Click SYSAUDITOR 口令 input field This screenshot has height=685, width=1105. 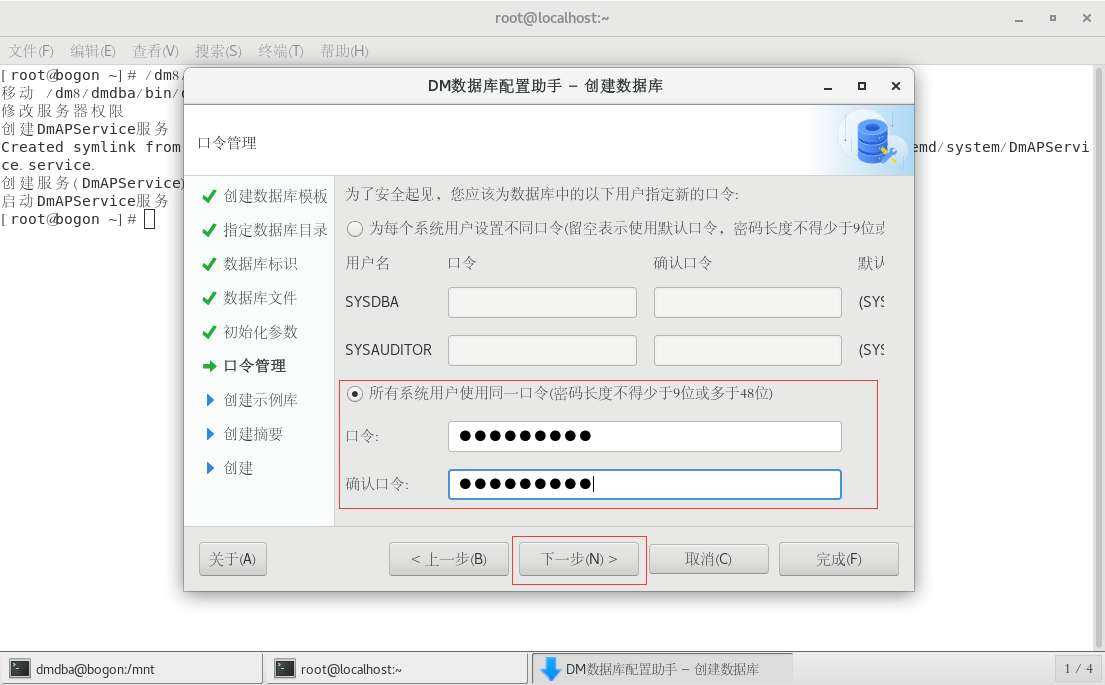click(543, 350)
